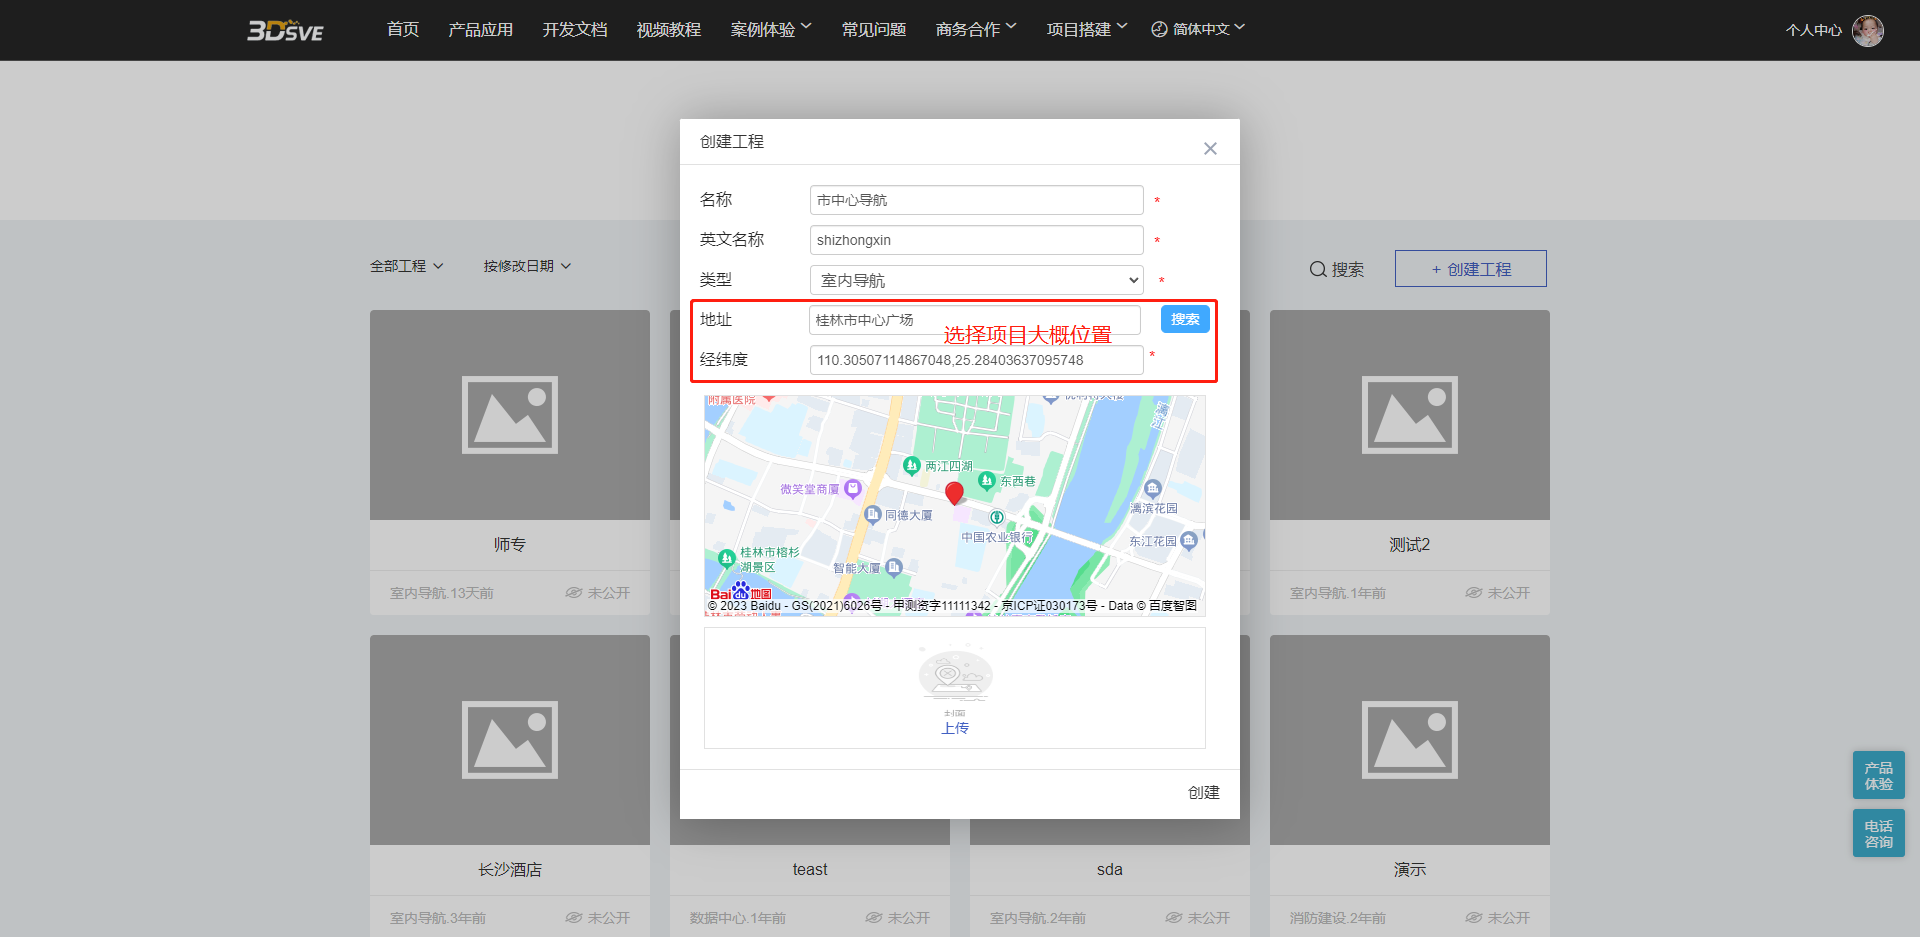The width and height of the screenshot is (1920, 937).
Task: Click the search magnifier icon
Action: point(1318,269)
